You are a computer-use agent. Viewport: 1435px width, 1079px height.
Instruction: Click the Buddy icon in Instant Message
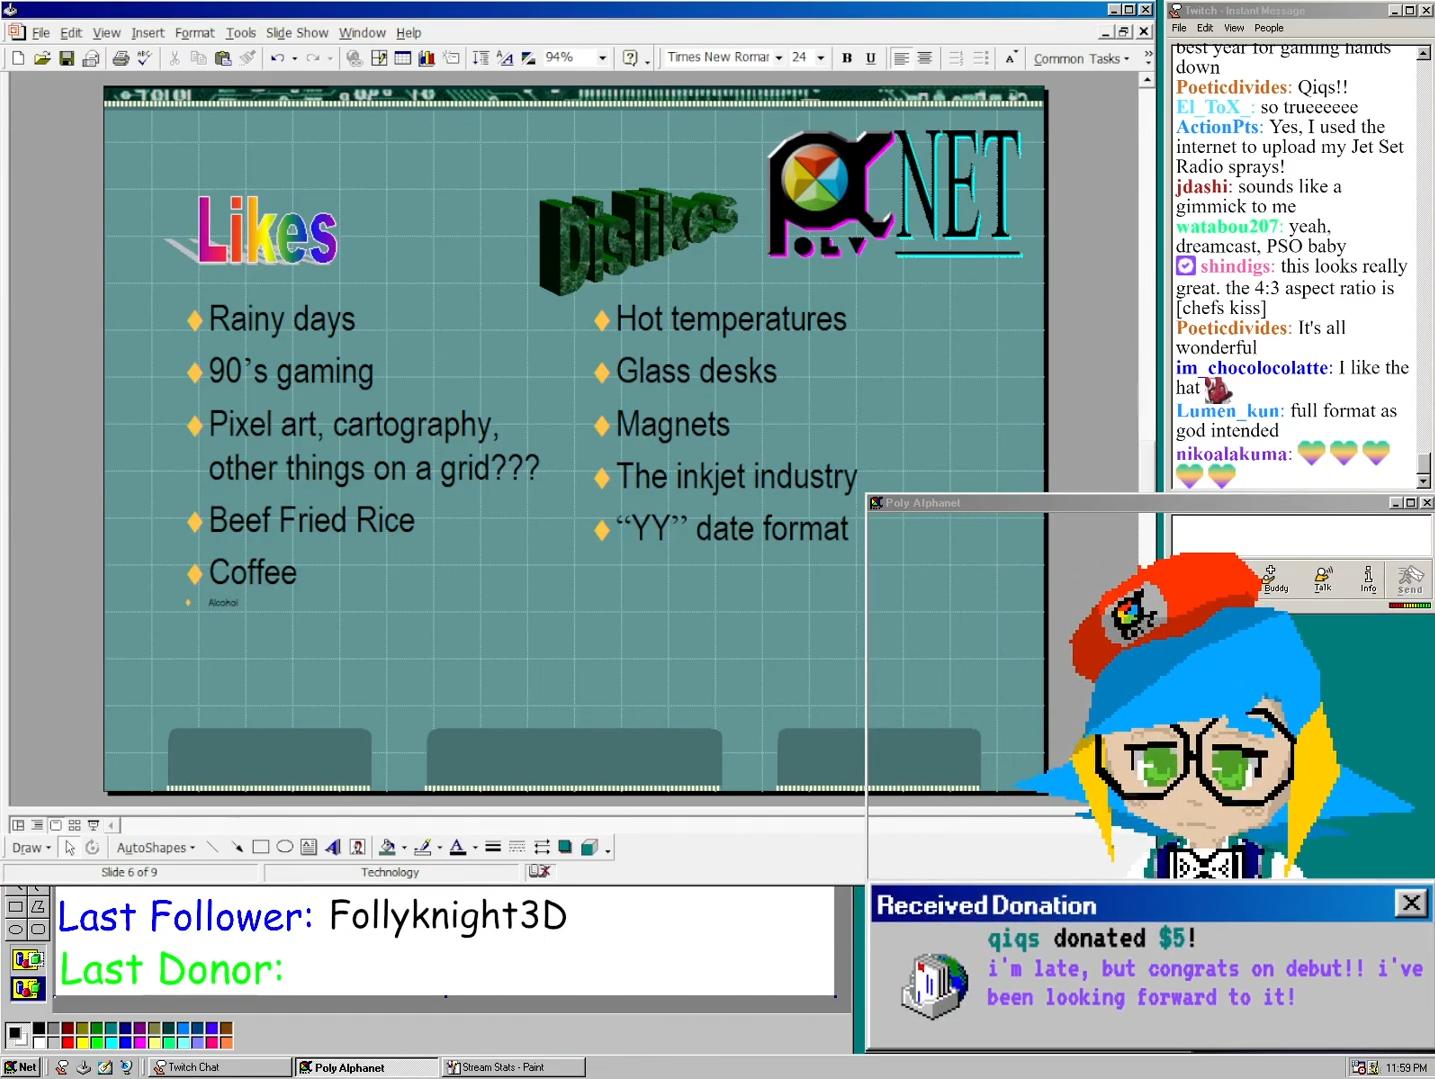1275,579
